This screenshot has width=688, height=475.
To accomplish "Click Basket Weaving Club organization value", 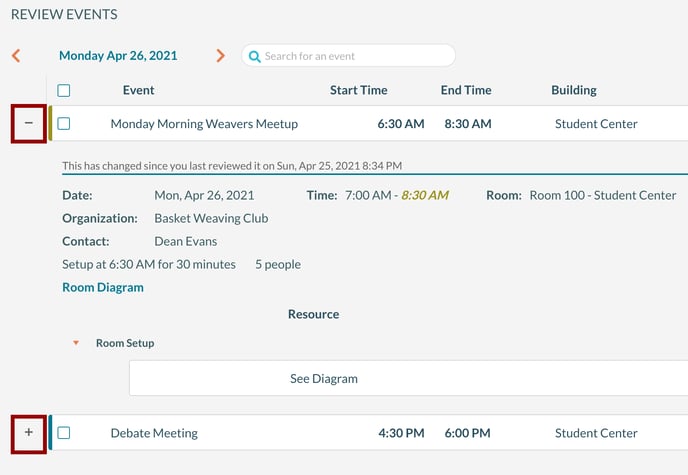I will tap(211, 218).
